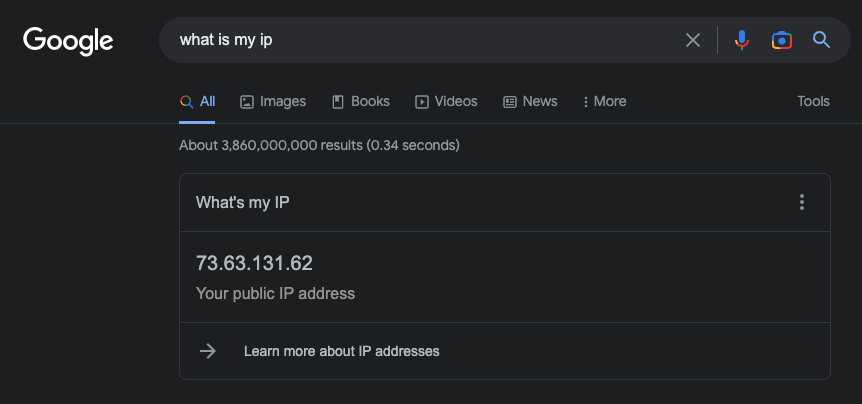
Task: Expand the More search categories menu
Action: [x=604, y=102]
